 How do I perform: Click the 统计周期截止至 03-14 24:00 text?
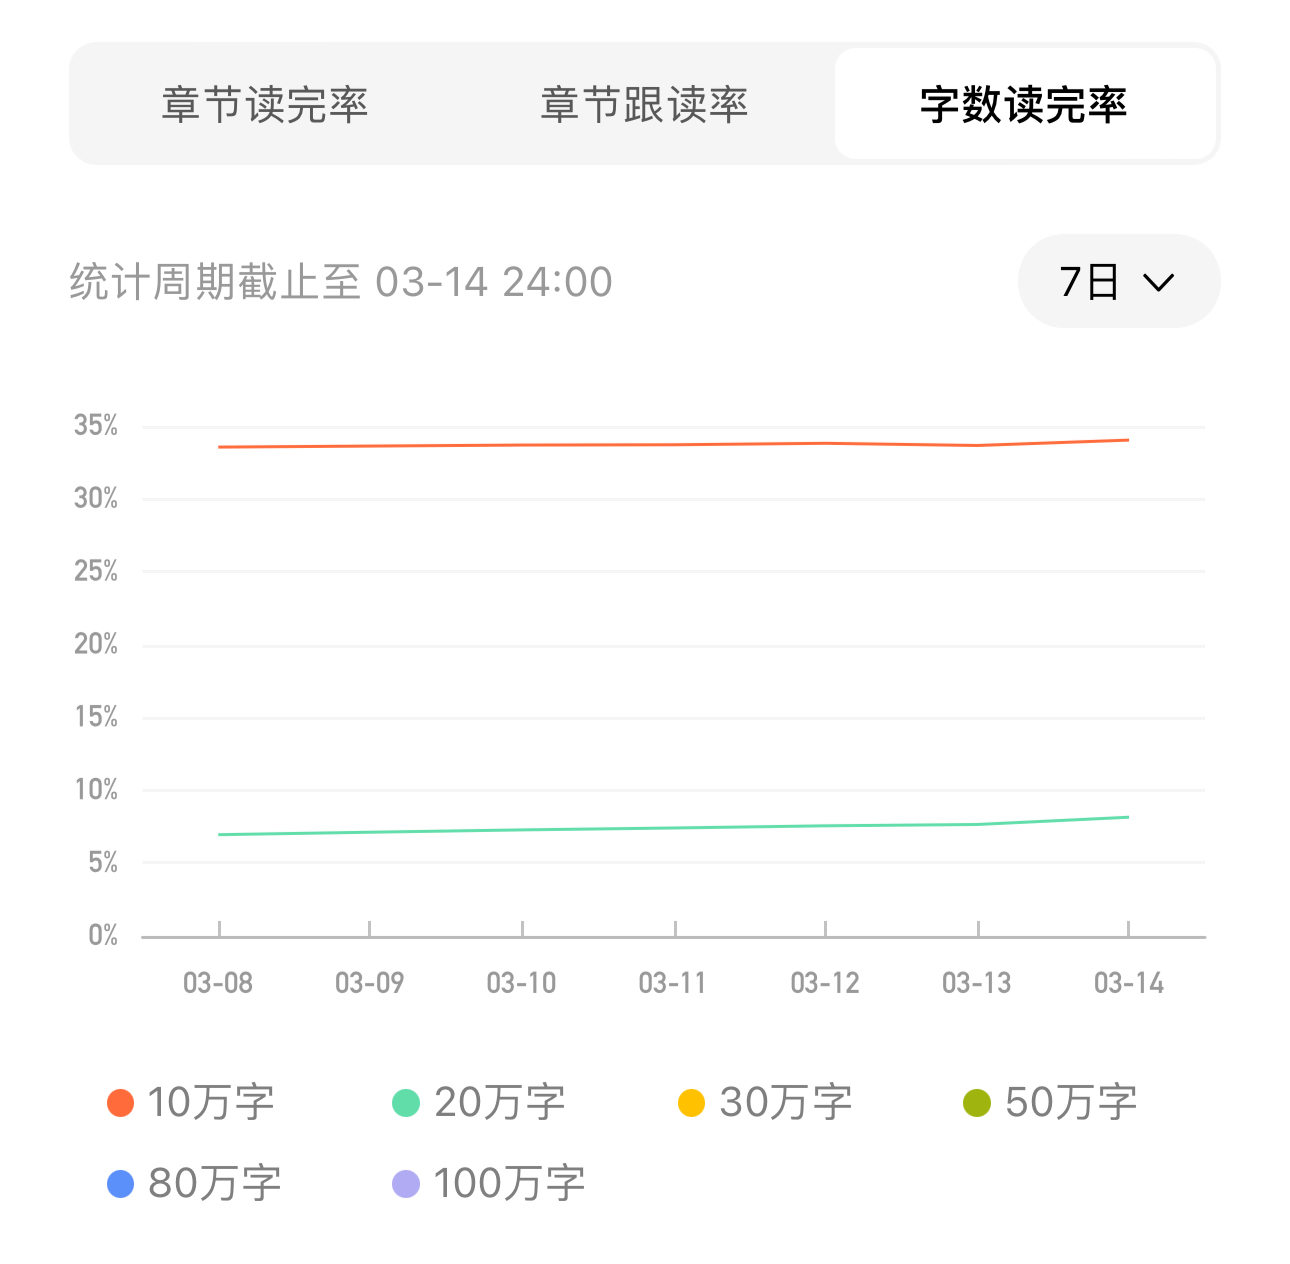[341, 282]
